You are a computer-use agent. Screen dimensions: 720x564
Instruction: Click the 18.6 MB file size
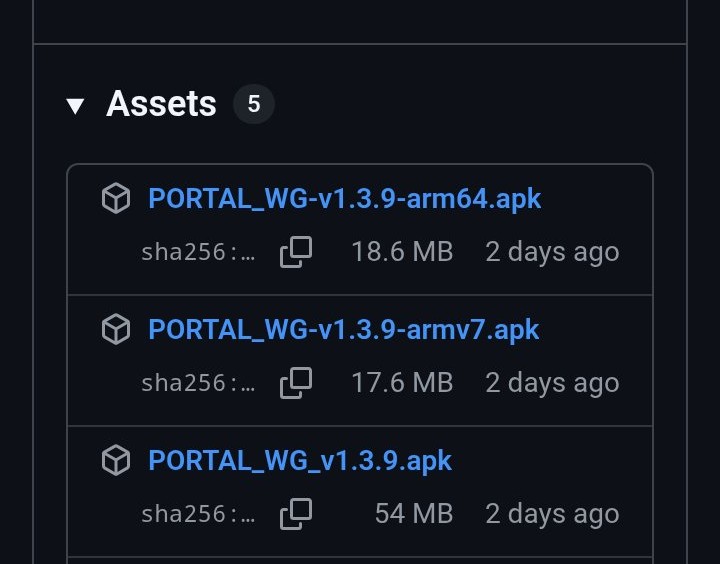pyautogui.click(x=402, y=252)
